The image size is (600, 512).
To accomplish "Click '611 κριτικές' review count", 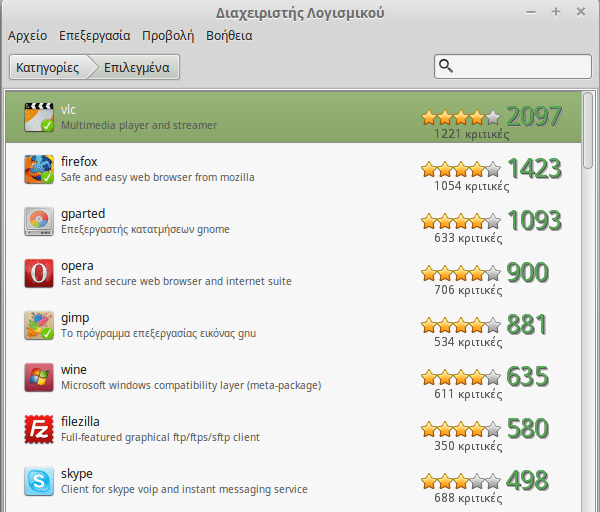I will tap(468, 394).
